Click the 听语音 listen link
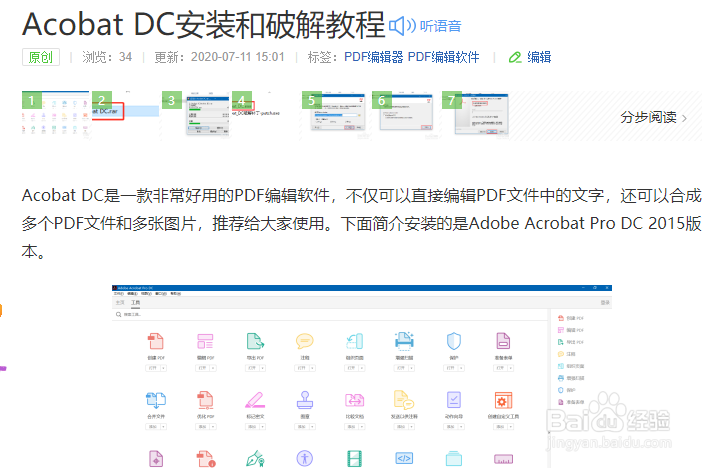This screenshot has width=712, height=468. click(x=440, y=26)
